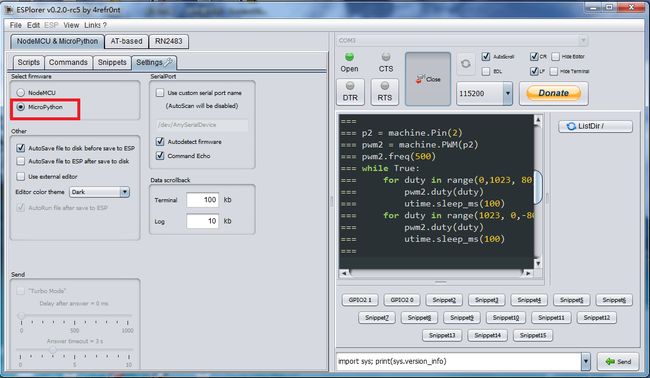Screen dimensions: 650x378
Task: Open the command history dropdown arrow
Action: pyautogui.click(x=585, y=361)
